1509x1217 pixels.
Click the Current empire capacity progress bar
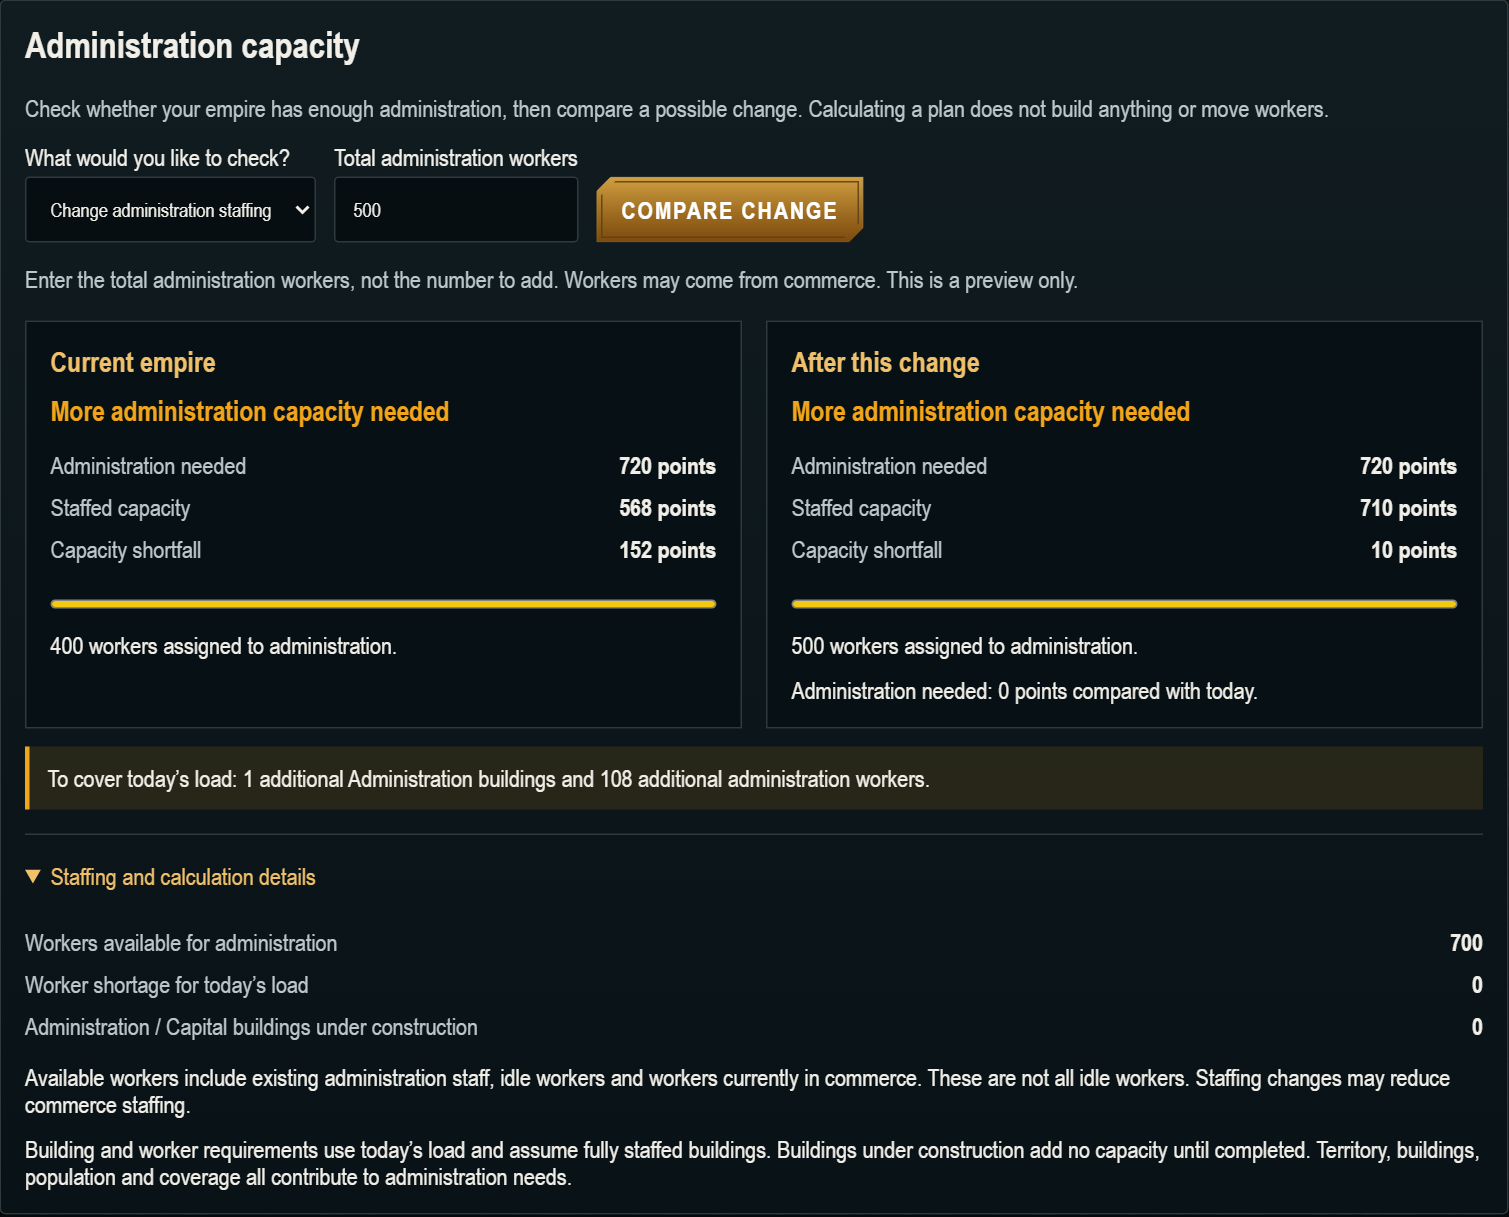(383, 604)
